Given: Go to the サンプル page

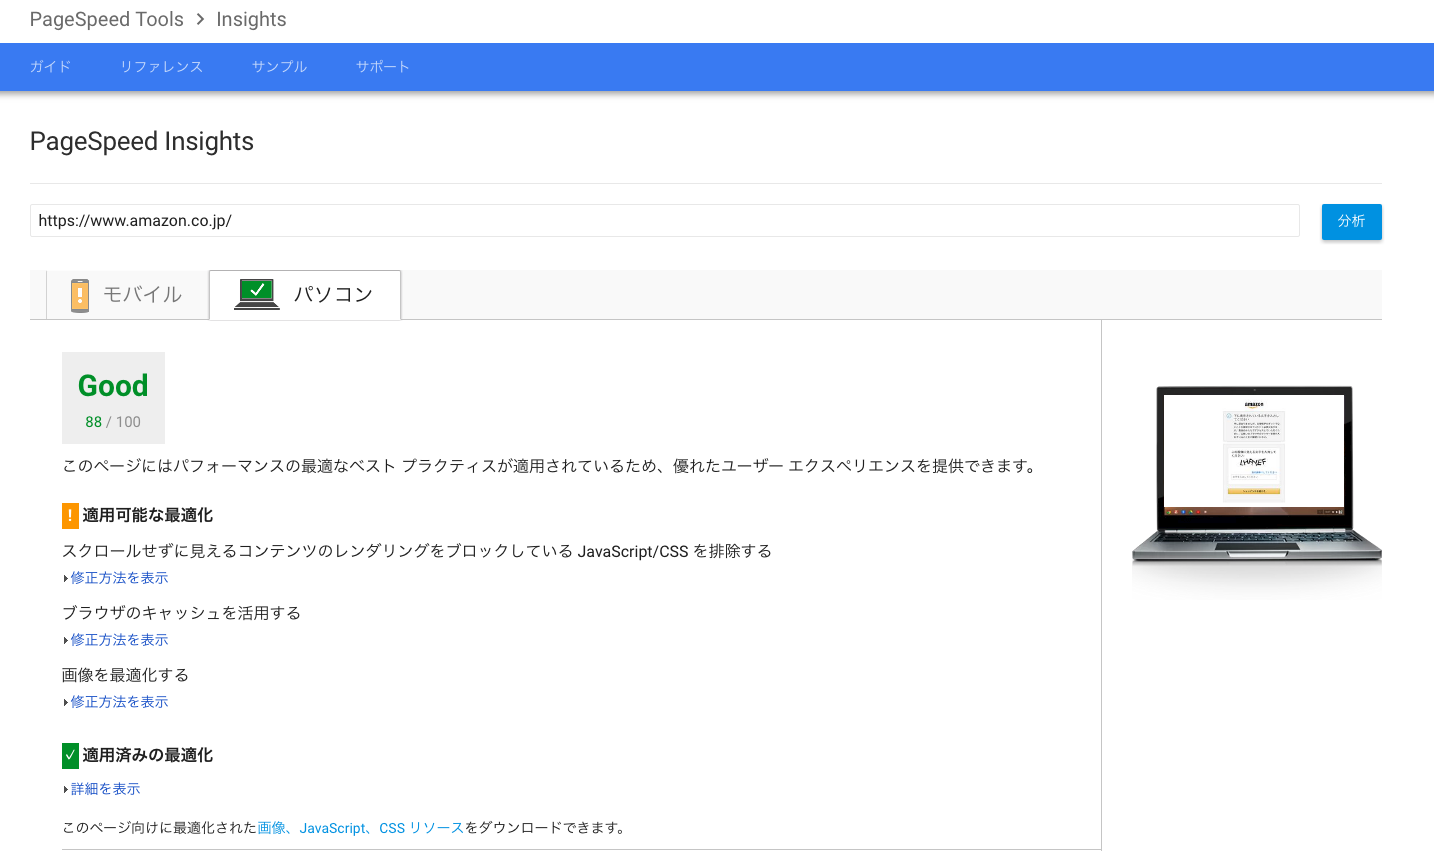Looking at the screenshot, I should pos(279,67).
